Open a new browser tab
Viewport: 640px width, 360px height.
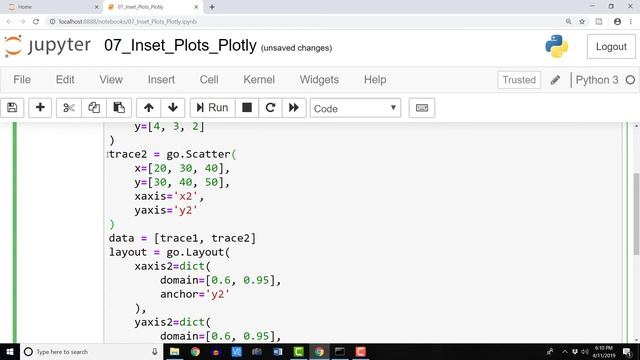click(212, 7)
